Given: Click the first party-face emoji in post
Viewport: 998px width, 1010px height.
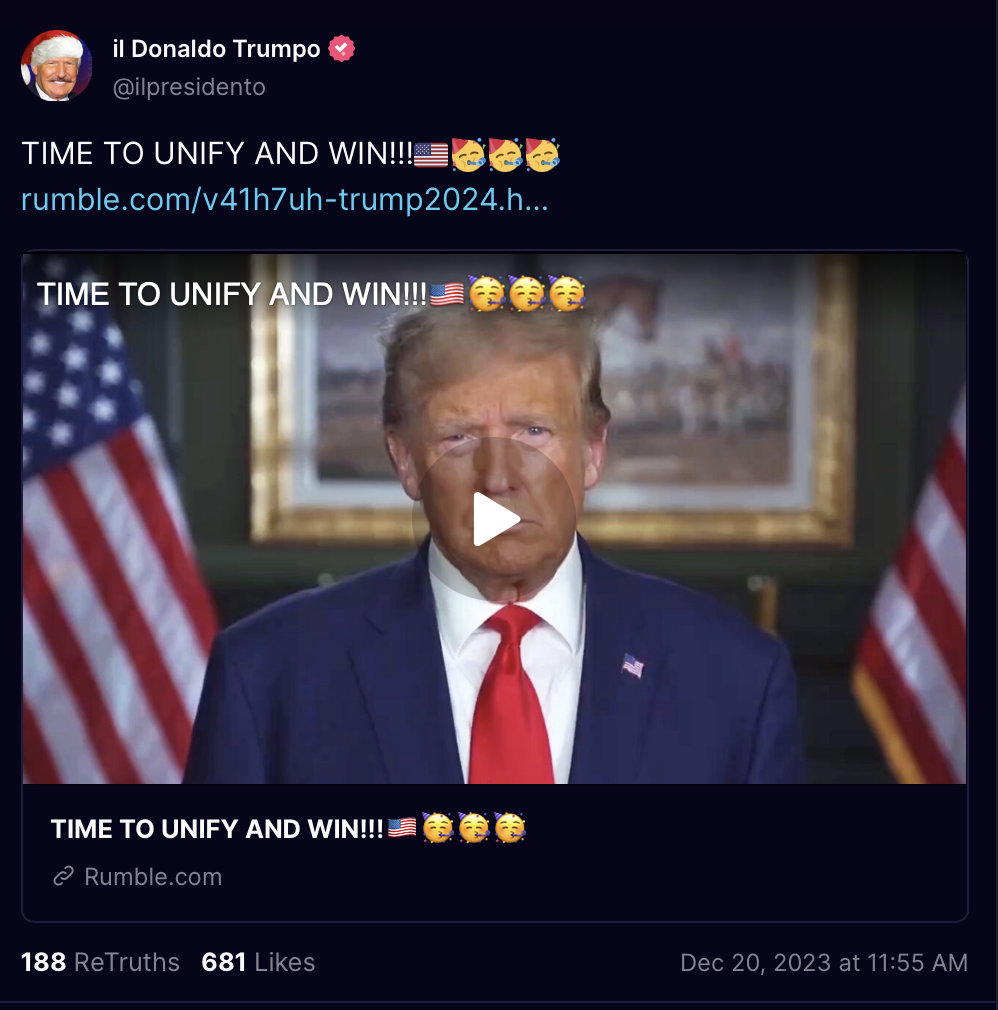Looking at the screenshot, I should [468, 155].
